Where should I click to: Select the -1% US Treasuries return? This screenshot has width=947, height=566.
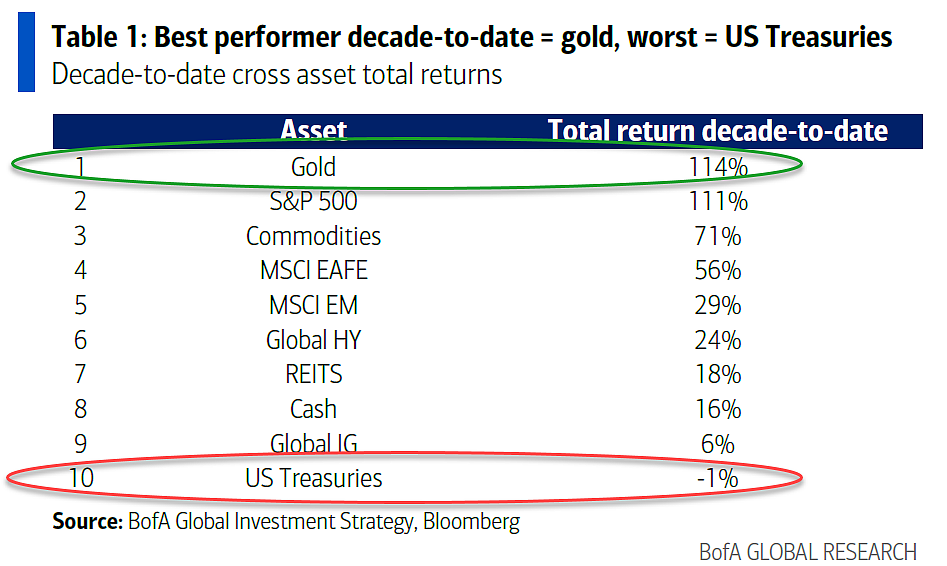pos(717,478)
